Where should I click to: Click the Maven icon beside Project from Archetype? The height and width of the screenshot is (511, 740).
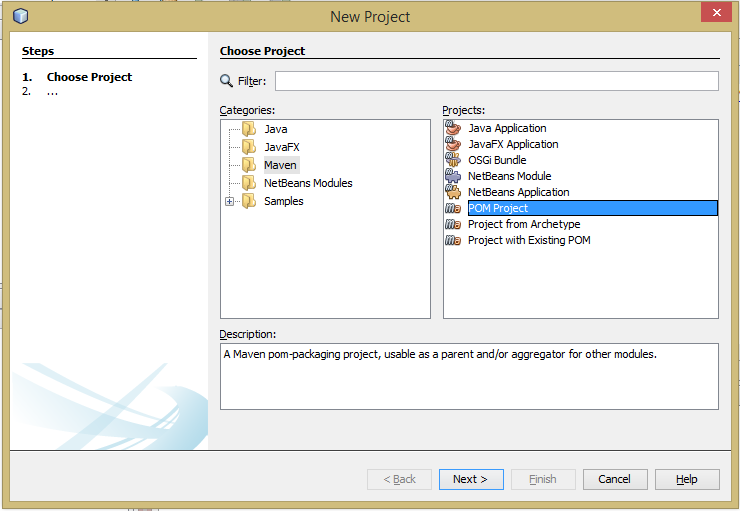[x=453, y=224]
